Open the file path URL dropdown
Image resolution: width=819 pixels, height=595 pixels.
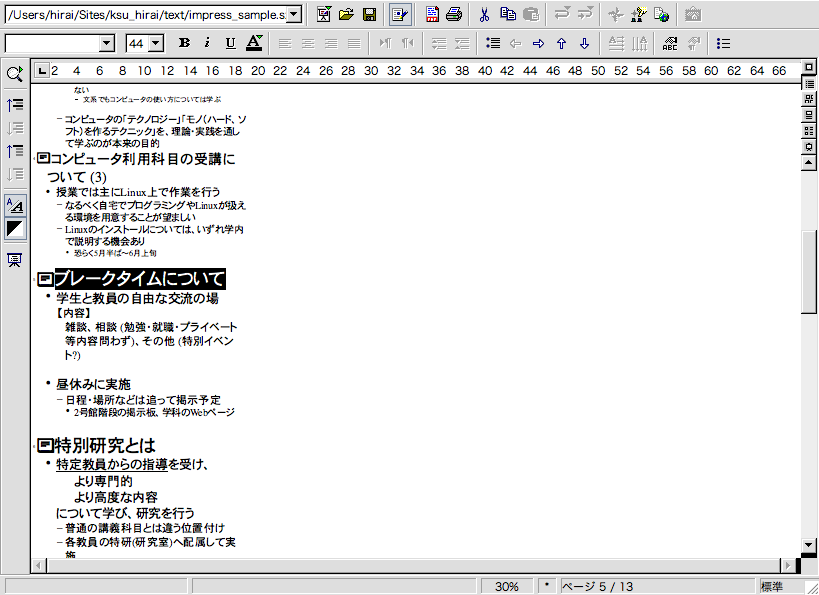pos(294,14)
